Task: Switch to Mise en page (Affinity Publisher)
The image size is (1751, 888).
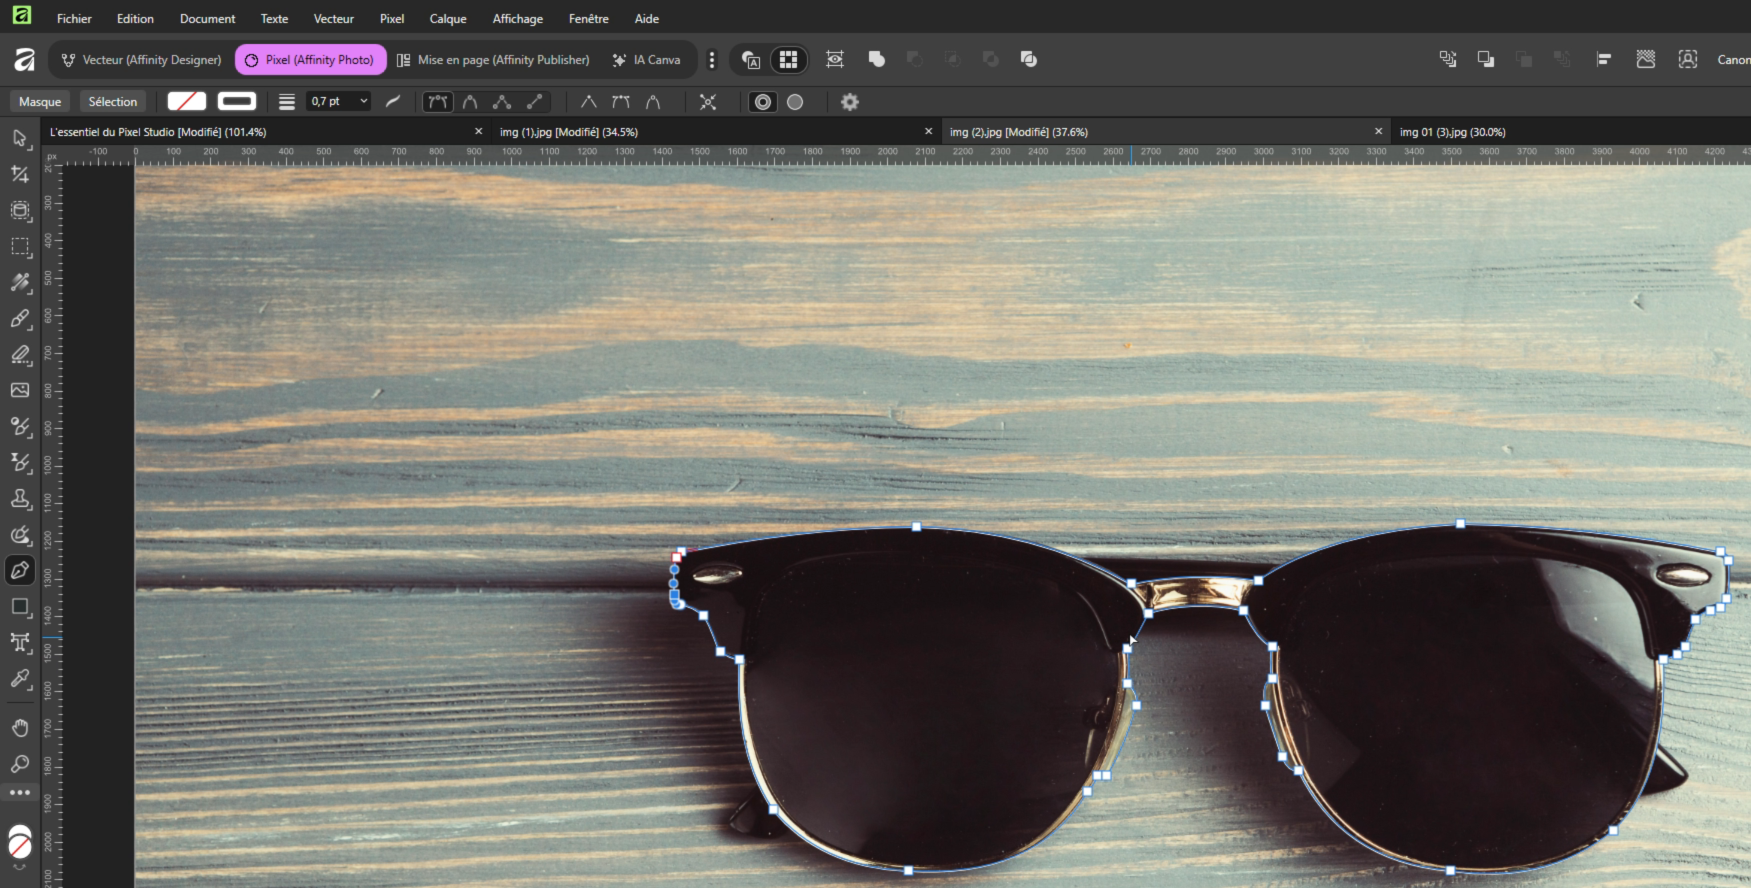Action: coord(493,60)
